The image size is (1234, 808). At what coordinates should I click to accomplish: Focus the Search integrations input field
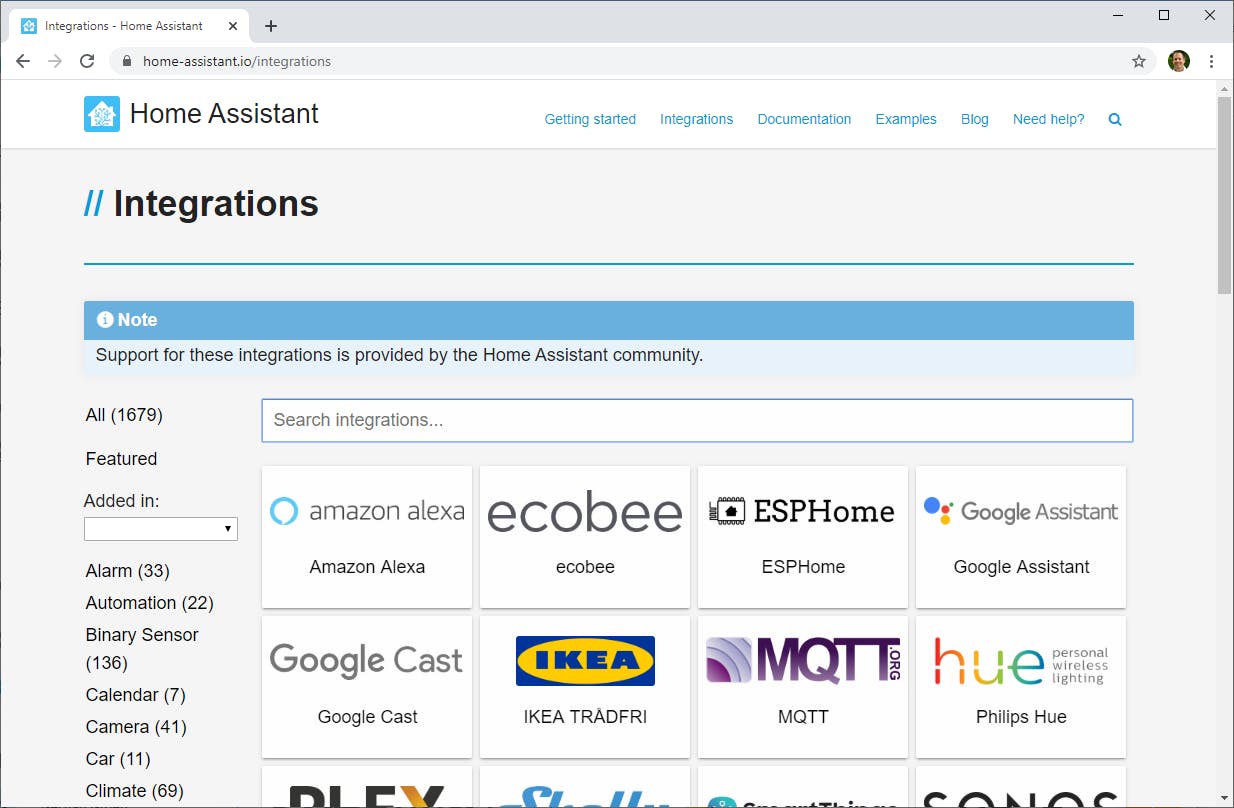click(x=697, y=420)
